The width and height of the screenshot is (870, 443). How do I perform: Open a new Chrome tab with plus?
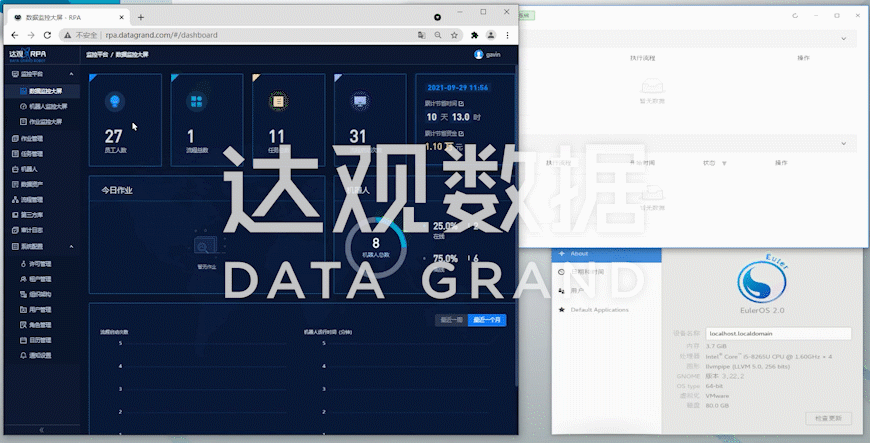click(140, 17)
